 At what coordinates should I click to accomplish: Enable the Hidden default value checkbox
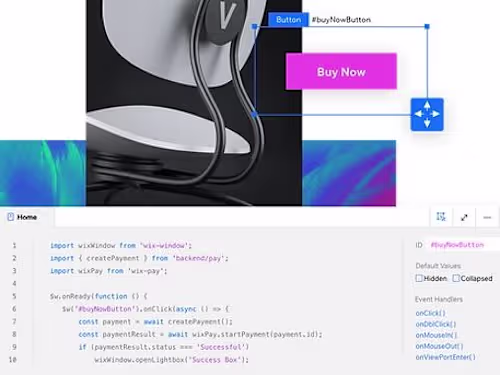click(419, 278)
